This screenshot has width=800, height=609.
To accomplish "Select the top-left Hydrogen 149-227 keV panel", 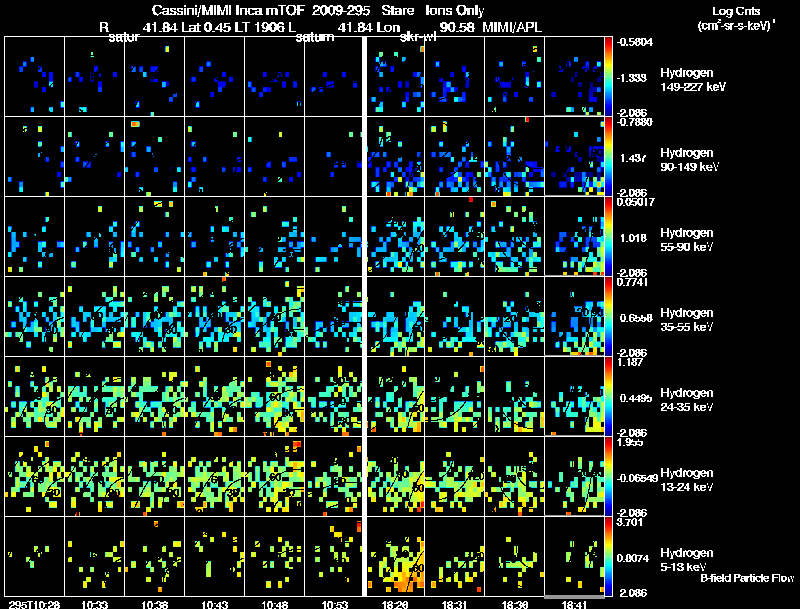I will click(x=35, y=77).
